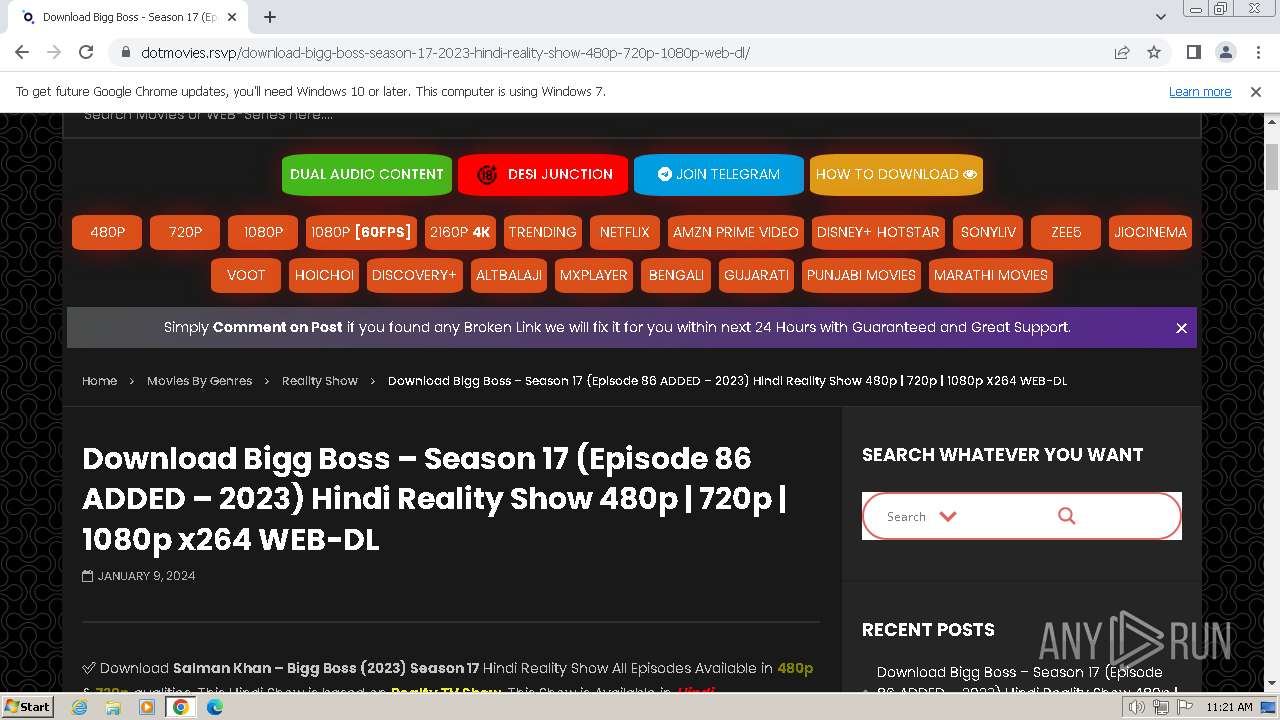
Task: Open NETFLIX category
Action: [625, 232]
